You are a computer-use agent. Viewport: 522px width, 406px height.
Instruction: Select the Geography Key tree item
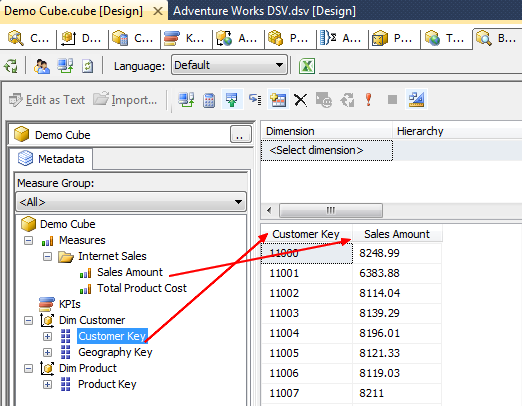point(115,352)
